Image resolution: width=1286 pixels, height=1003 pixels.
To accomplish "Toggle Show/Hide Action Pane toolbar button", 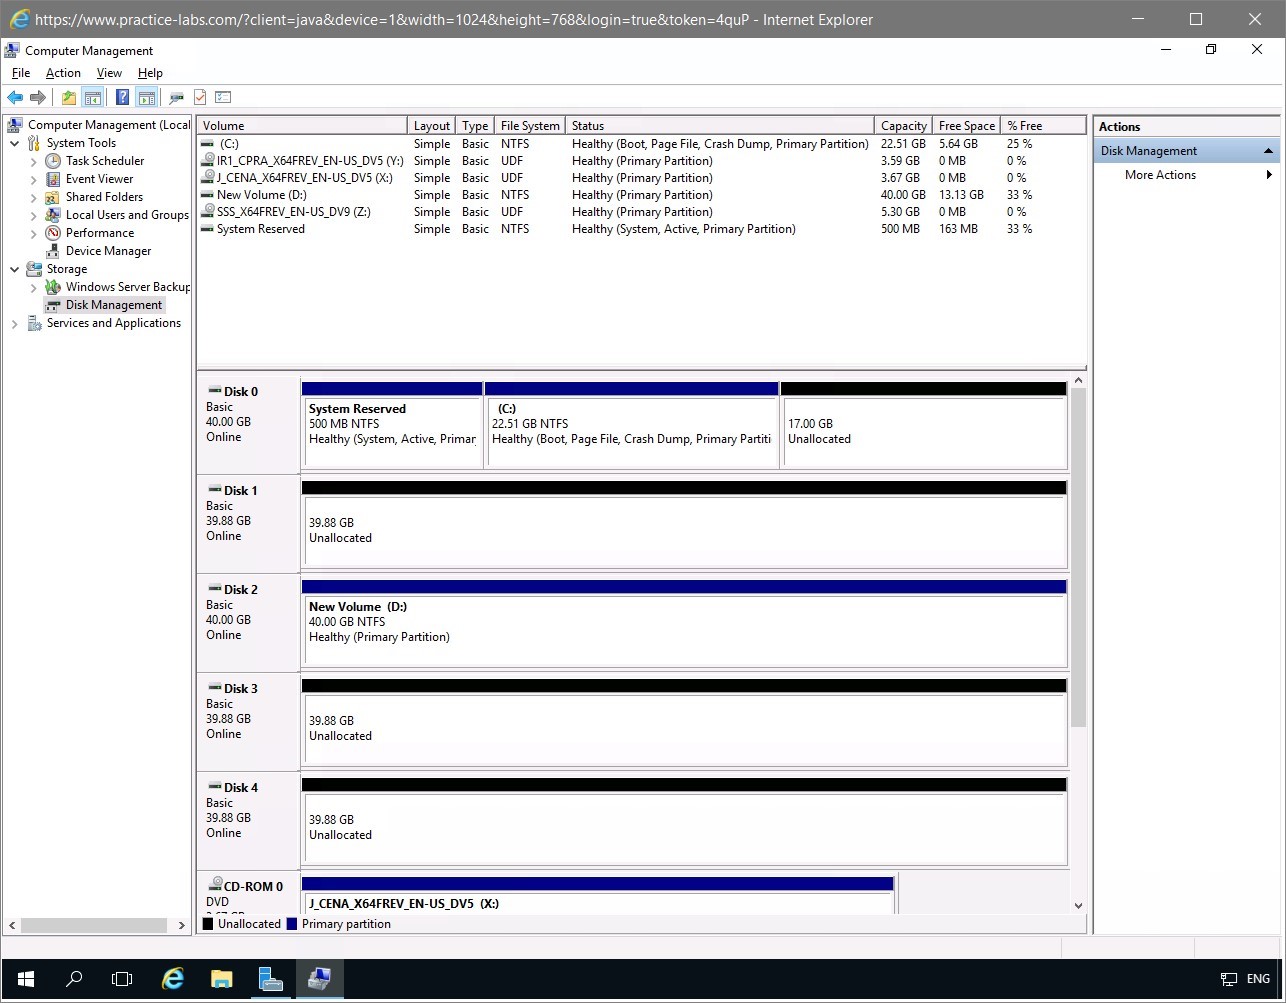I will pos(147,97).
